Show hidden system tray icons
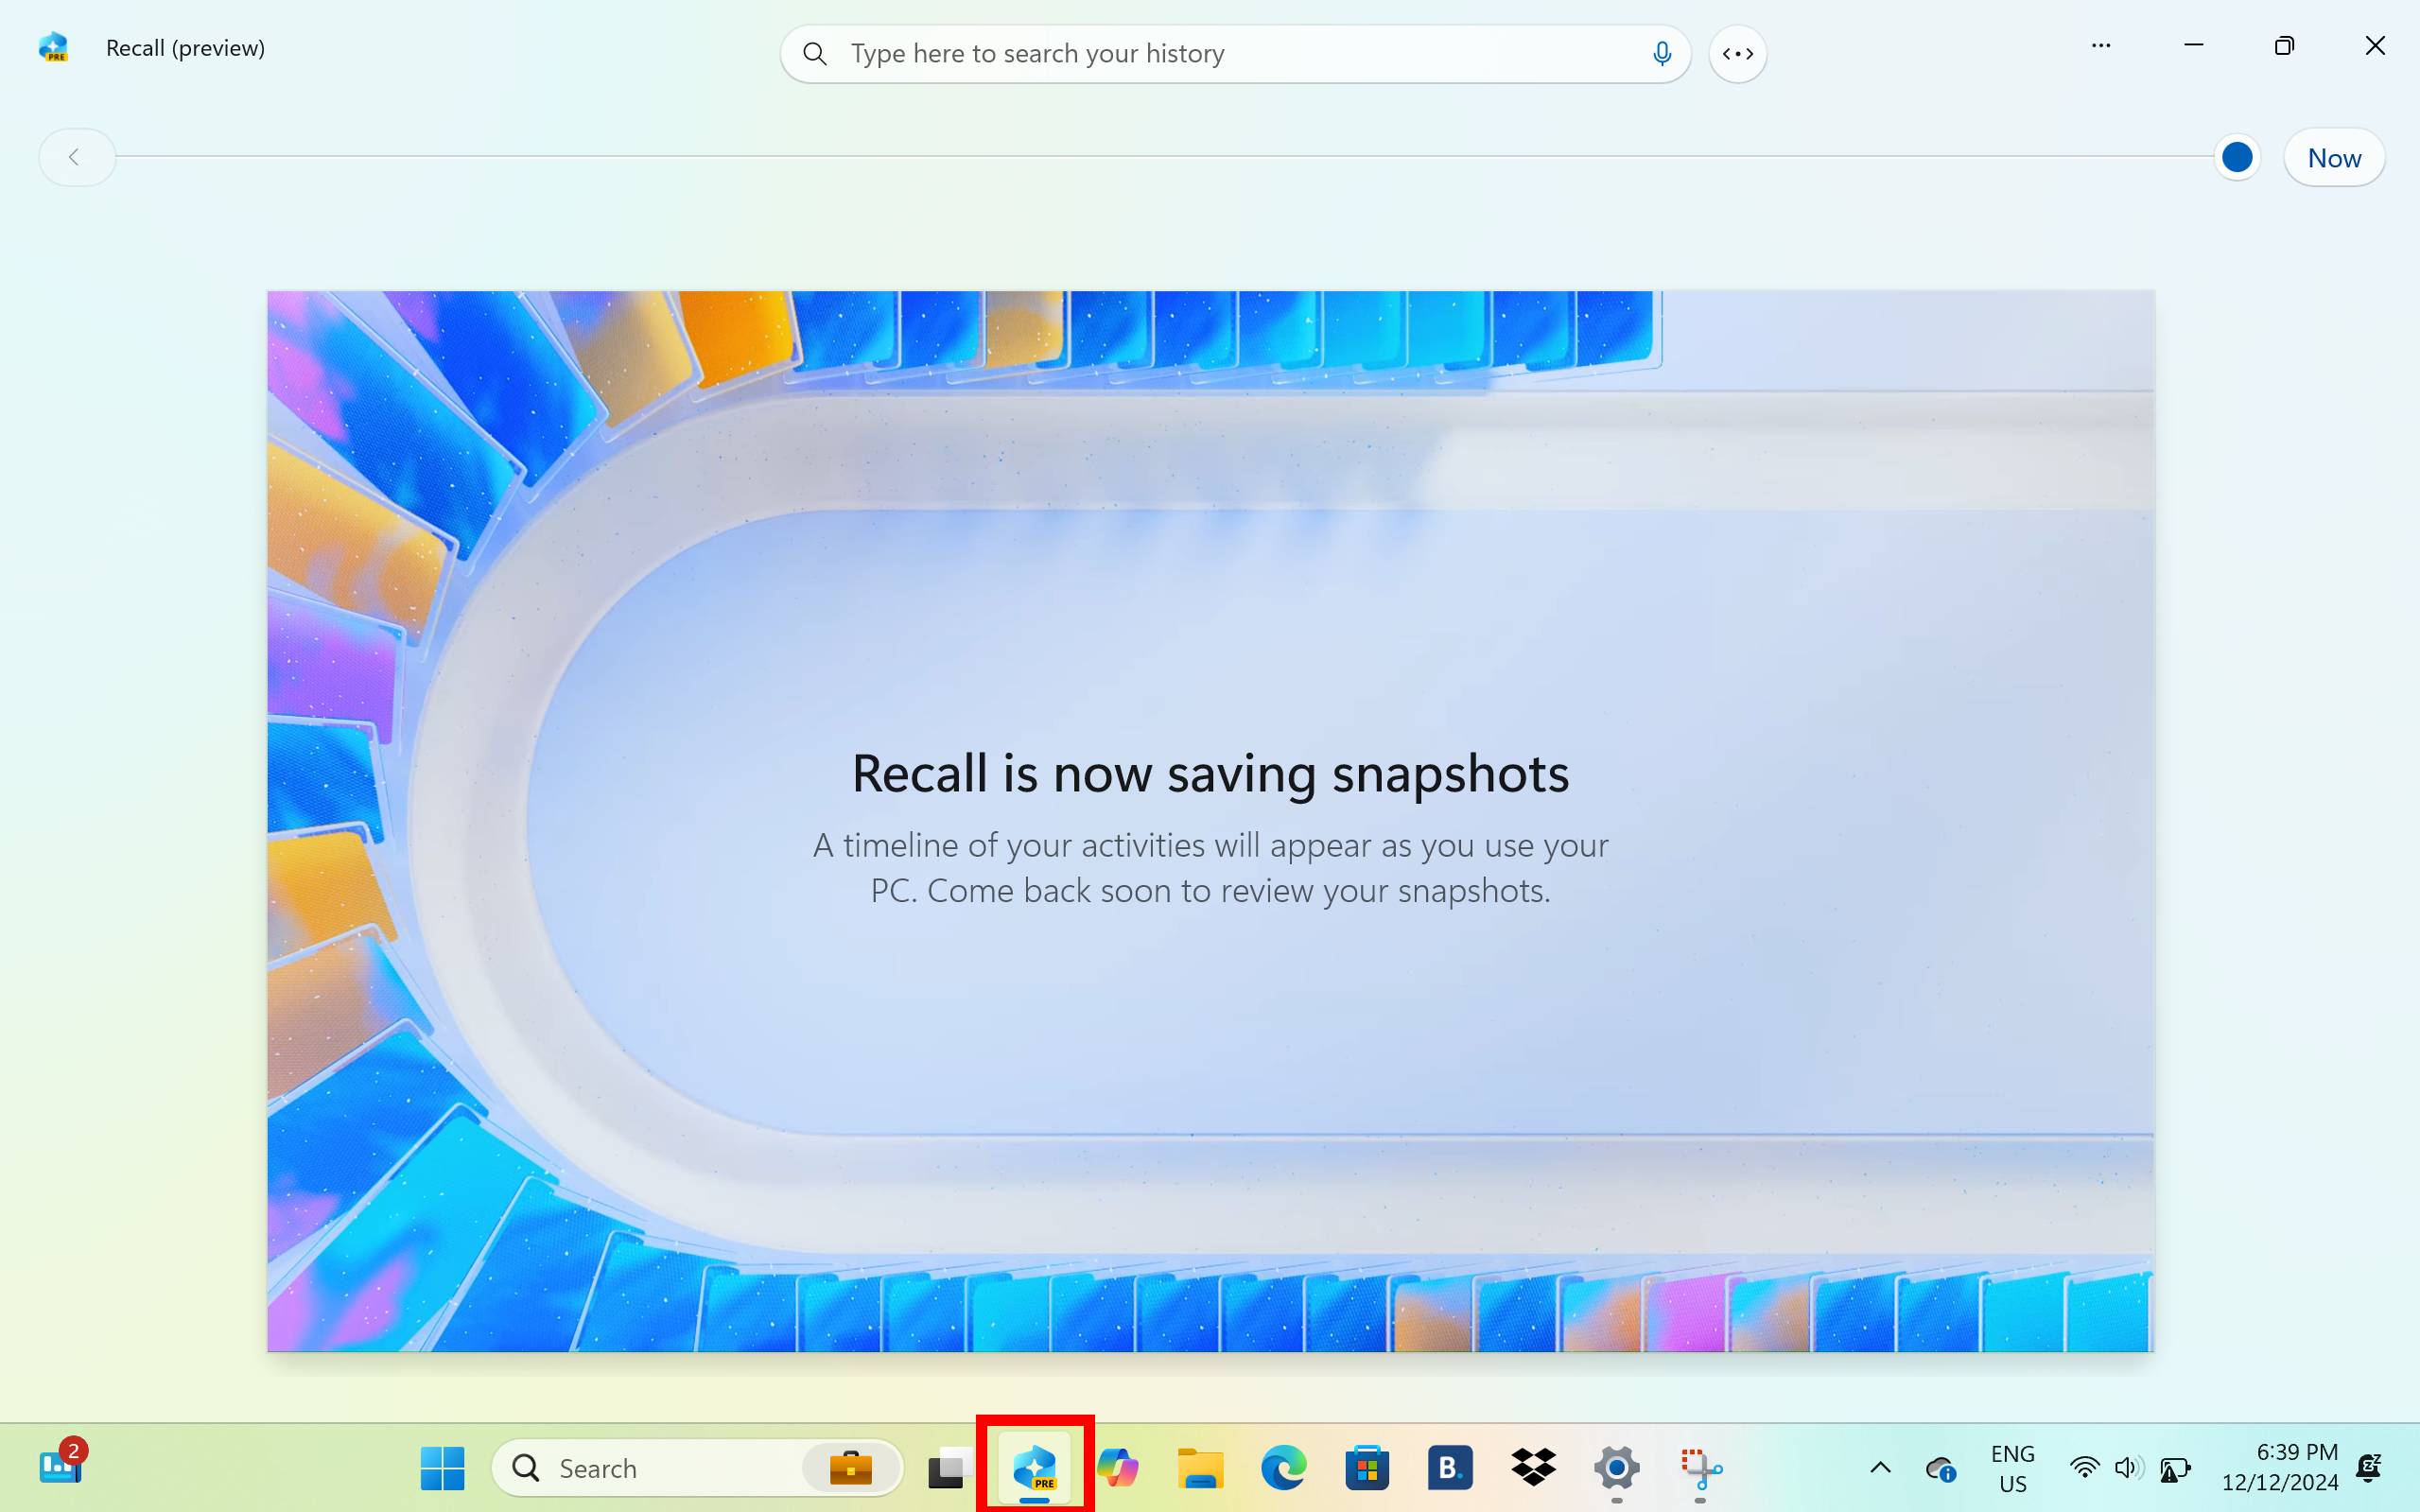Image resolution: width=2420 pixels, height=1512 pixels. [x=1880, y=1468]
